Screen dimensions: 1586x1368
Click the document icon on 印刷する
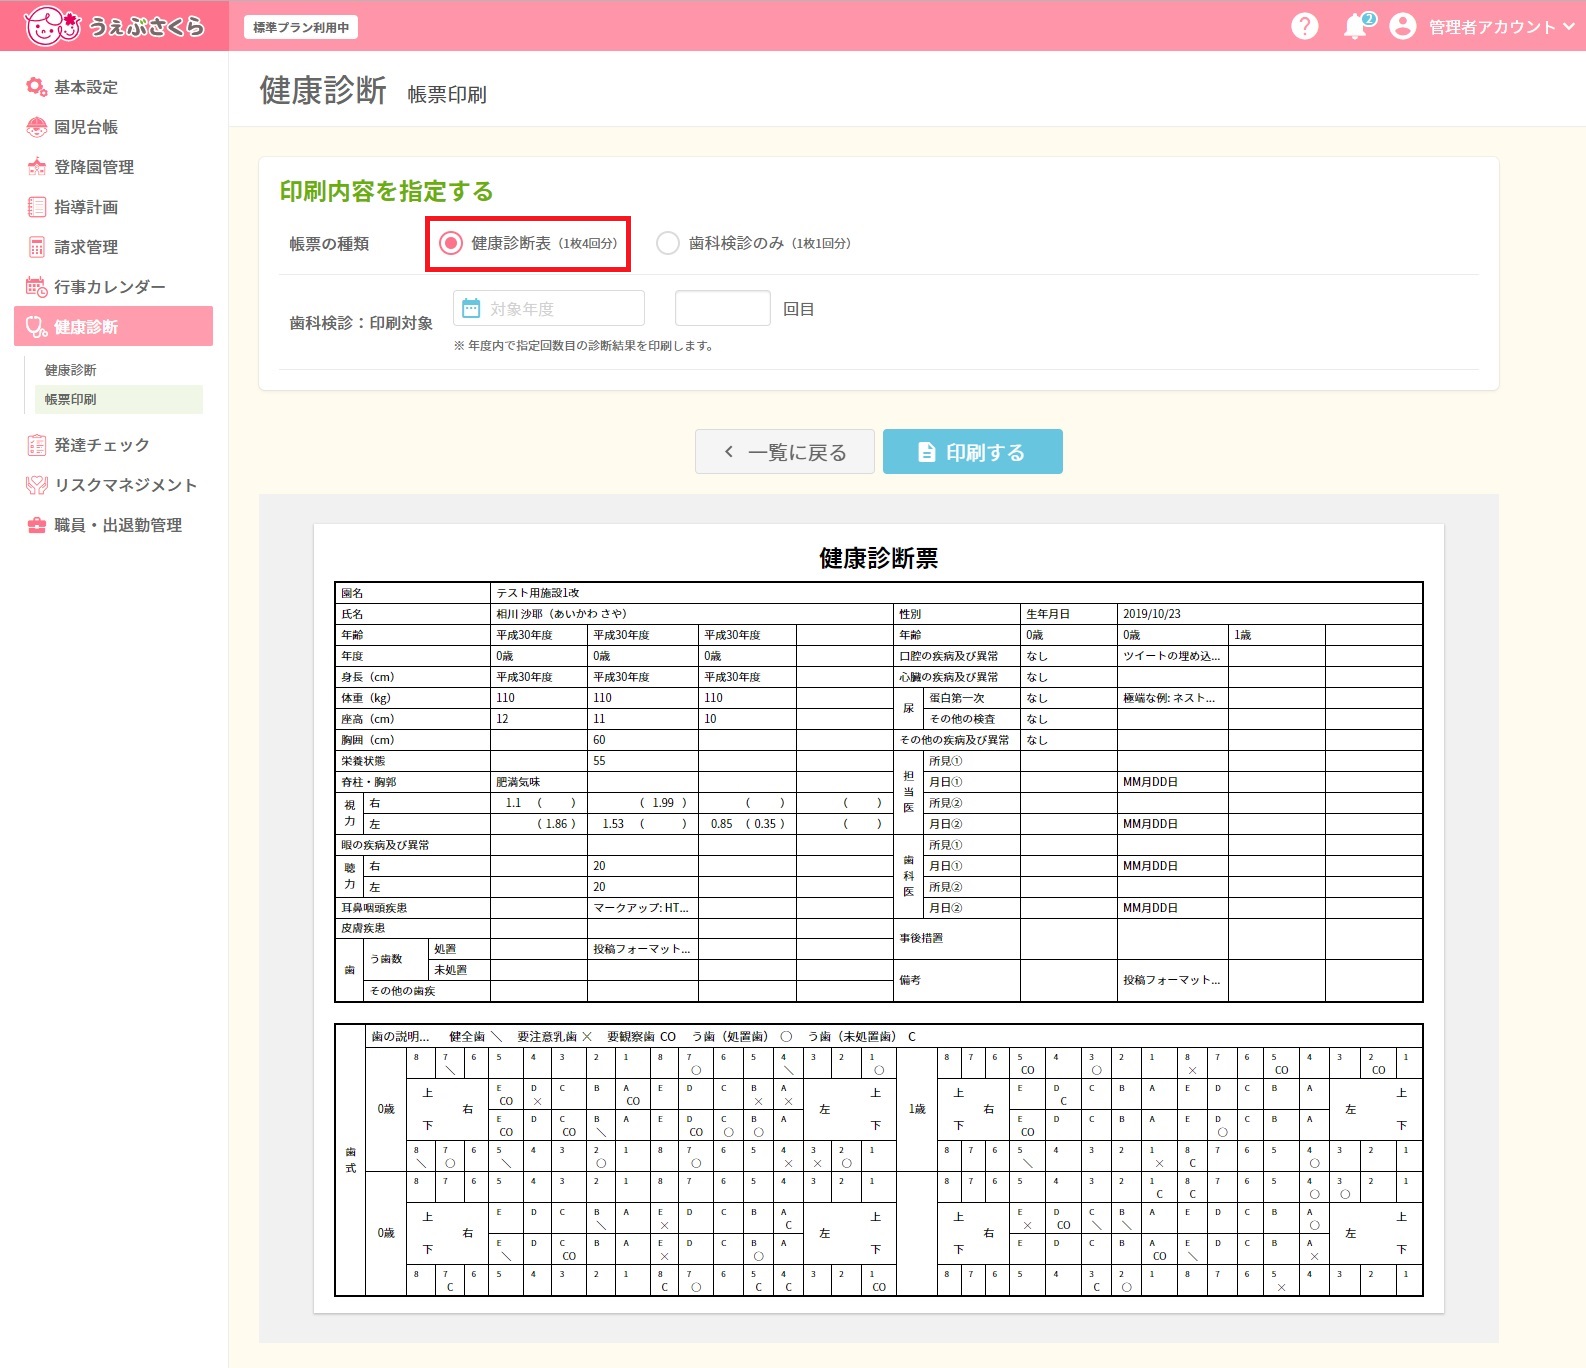click(x=927, y=452)
